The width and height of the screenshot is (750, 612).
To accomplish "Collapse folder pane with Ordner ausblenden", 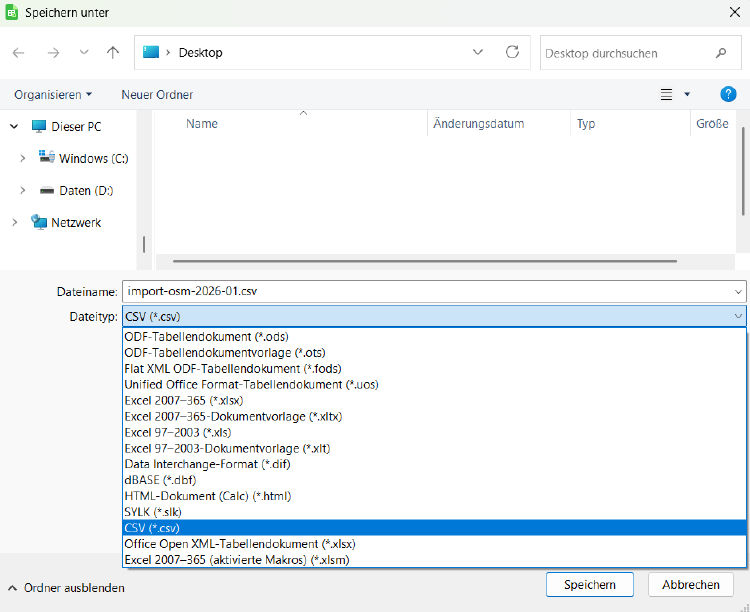I will [66, 588].
